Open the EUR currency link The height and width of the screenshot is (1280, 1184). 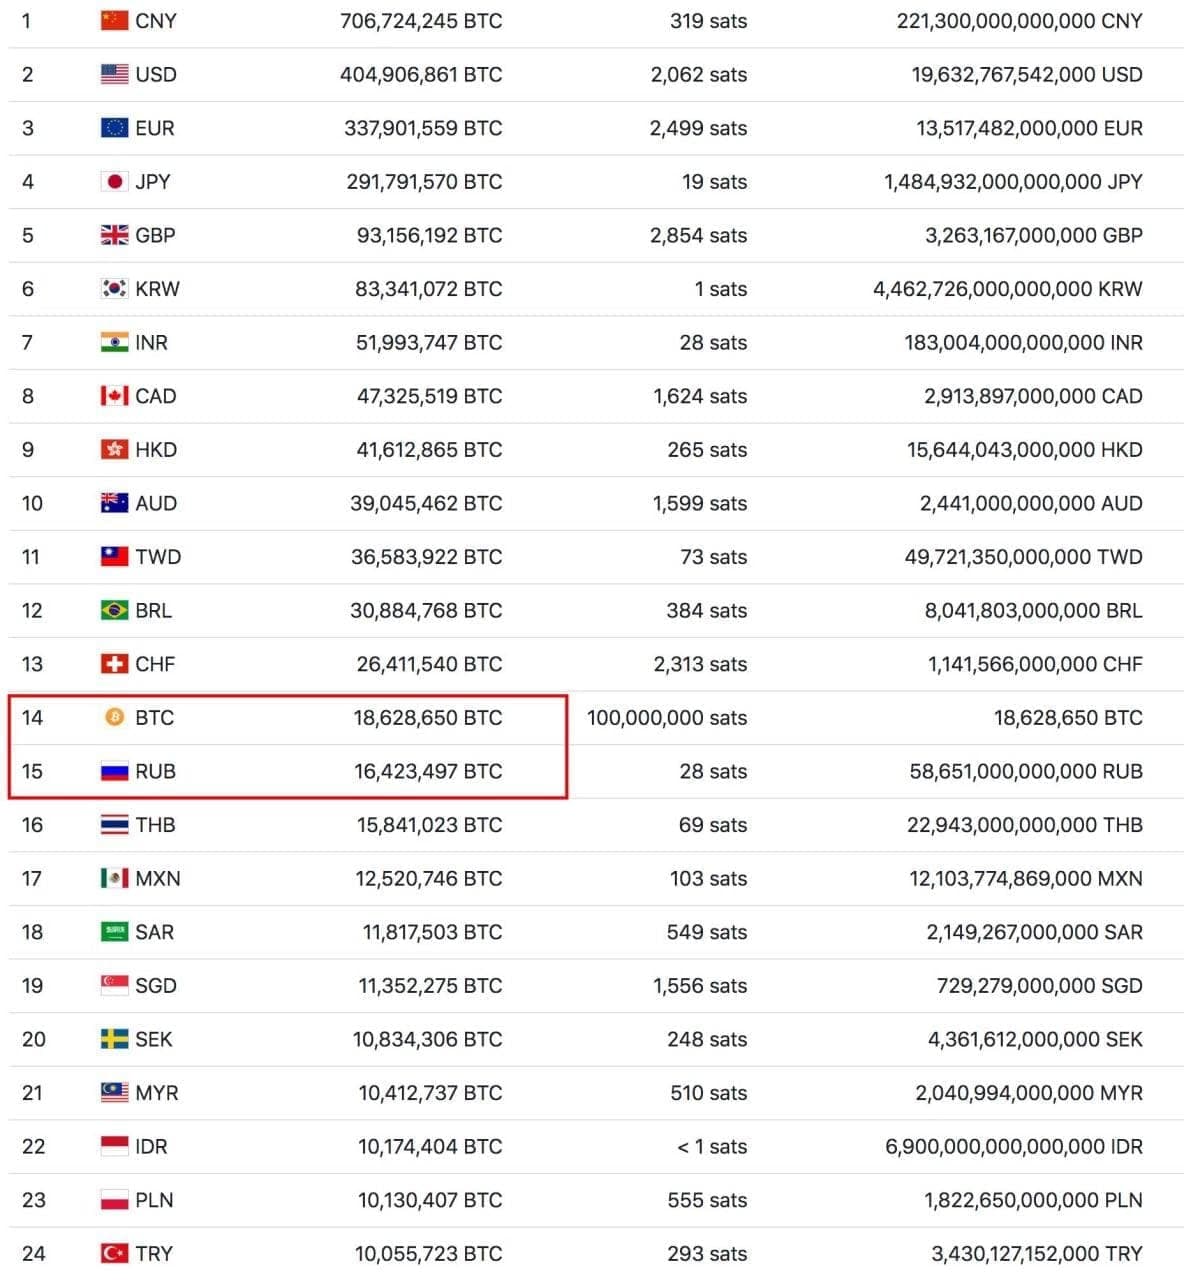(x=155, y=128)
